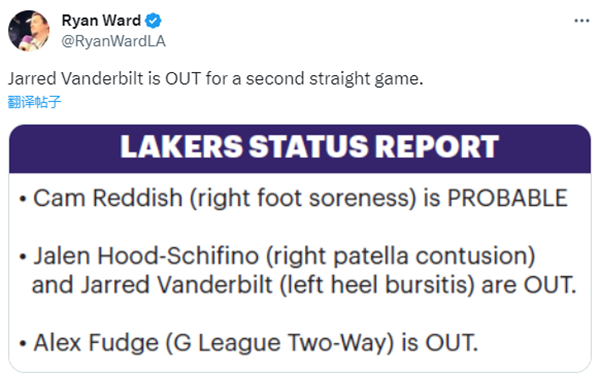Viewport: 600px width, 377px height.
Task: Click the LAKERS STATUS REPORT purple header
Action: coord(300,149)
